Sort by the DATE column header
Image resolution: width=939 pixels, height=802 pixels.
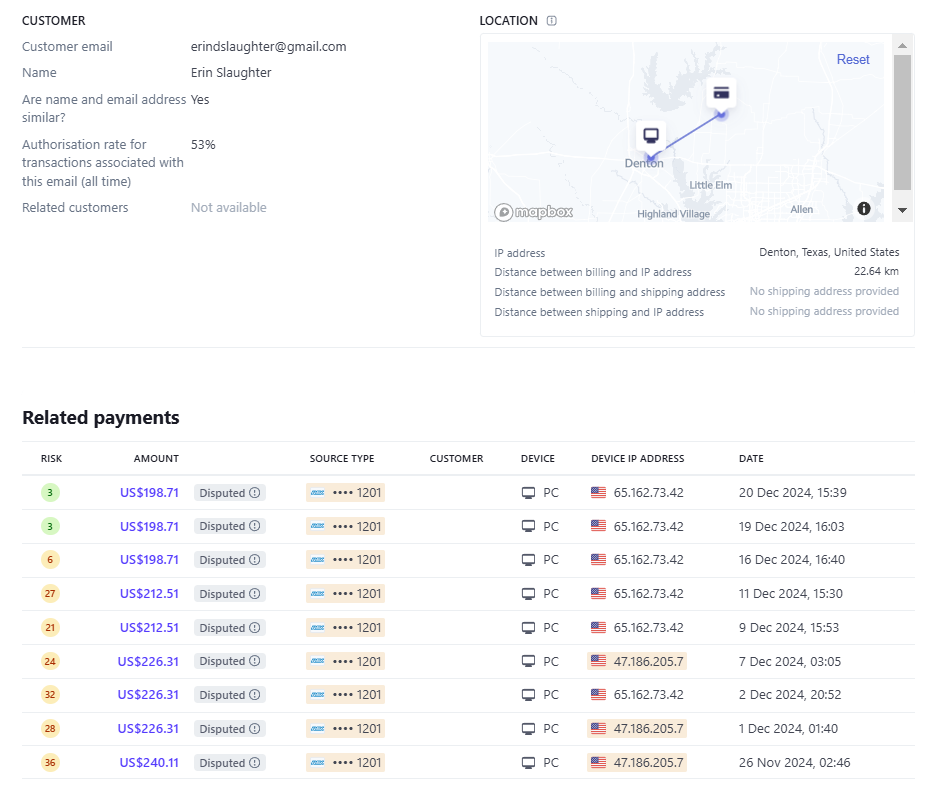750,459
